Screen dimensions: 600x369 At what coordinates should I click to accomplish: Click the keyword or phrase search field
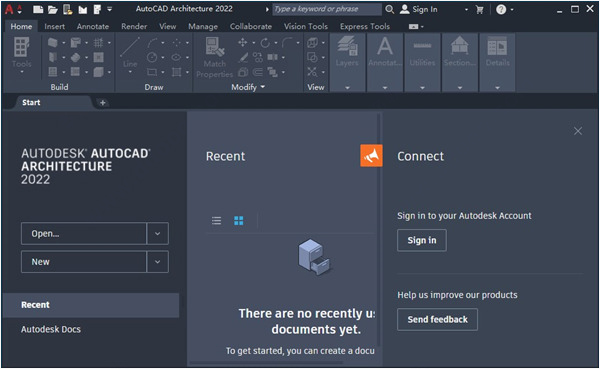(327, 10)
